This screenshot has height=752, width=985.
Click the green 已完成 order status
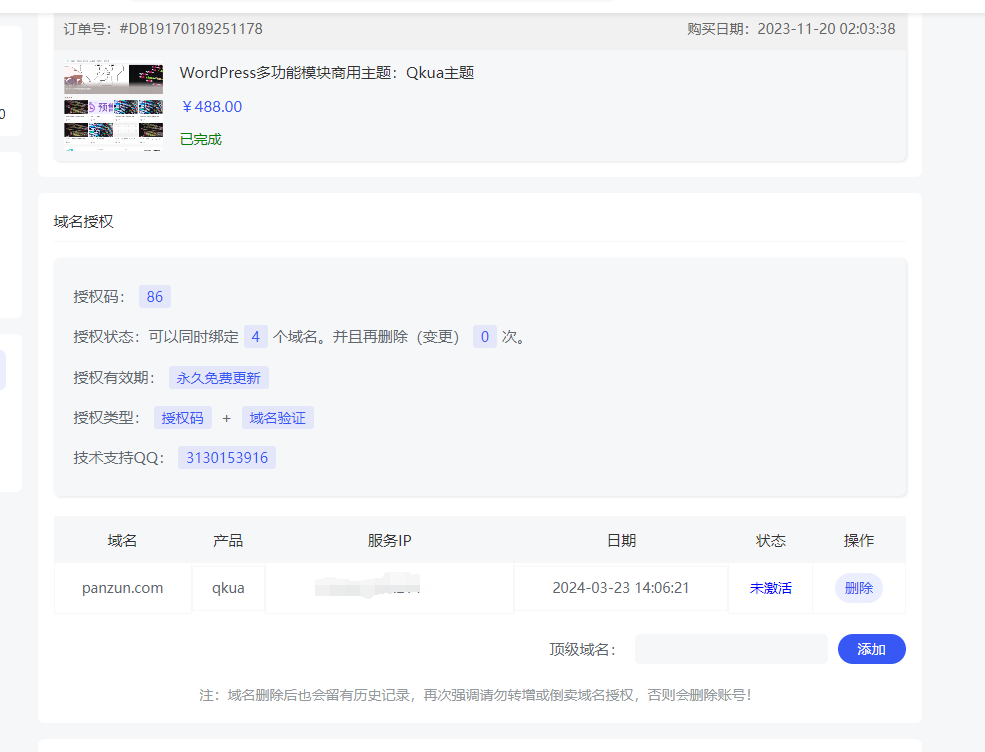coord(201,139)
